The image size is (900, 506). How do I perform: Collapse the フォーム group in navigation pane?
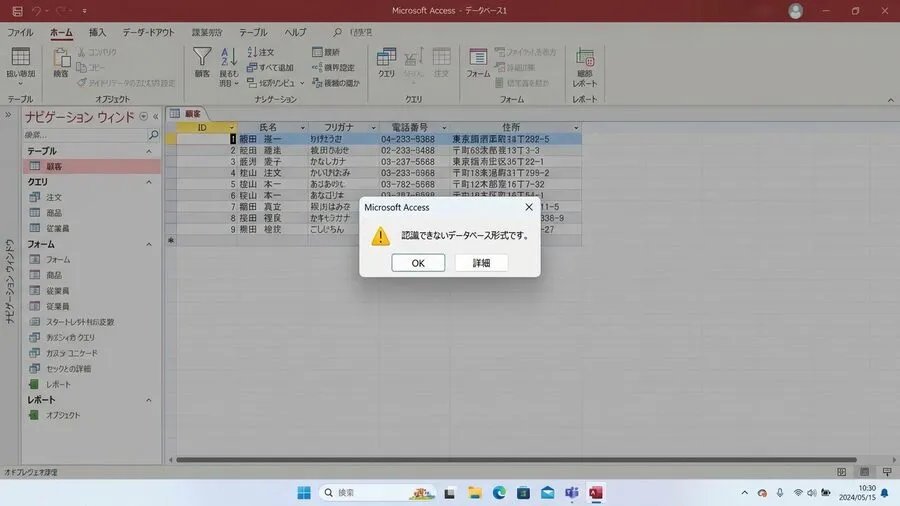pos(149,244)
